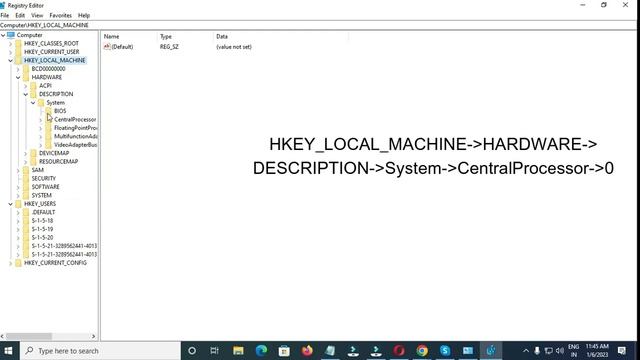Expand HKEY_CLASSES_ROOT key
Viewport: 640px width, 360px height.
[x=11, y=43]
